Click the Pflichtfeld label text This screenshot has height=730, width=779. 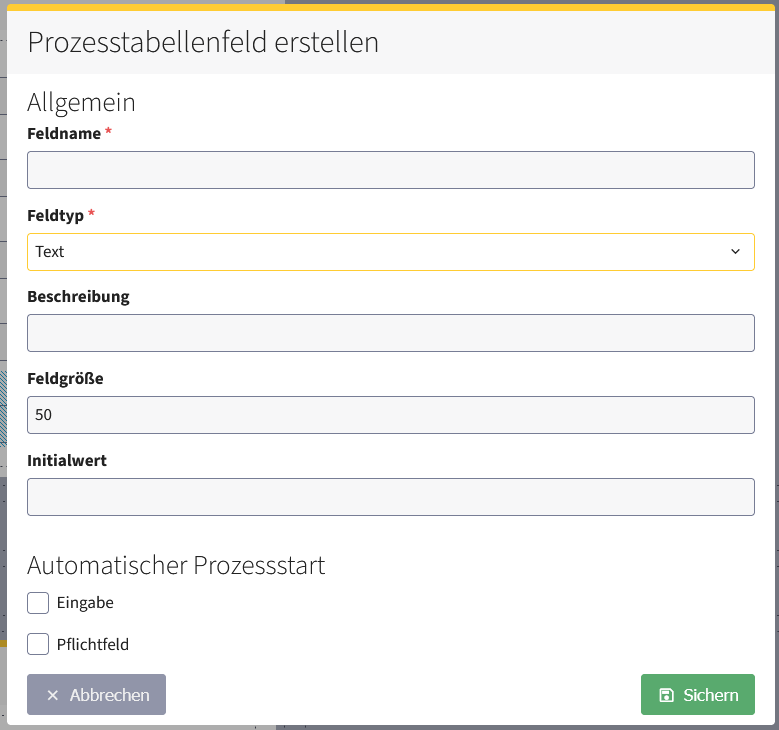[93, 644]
